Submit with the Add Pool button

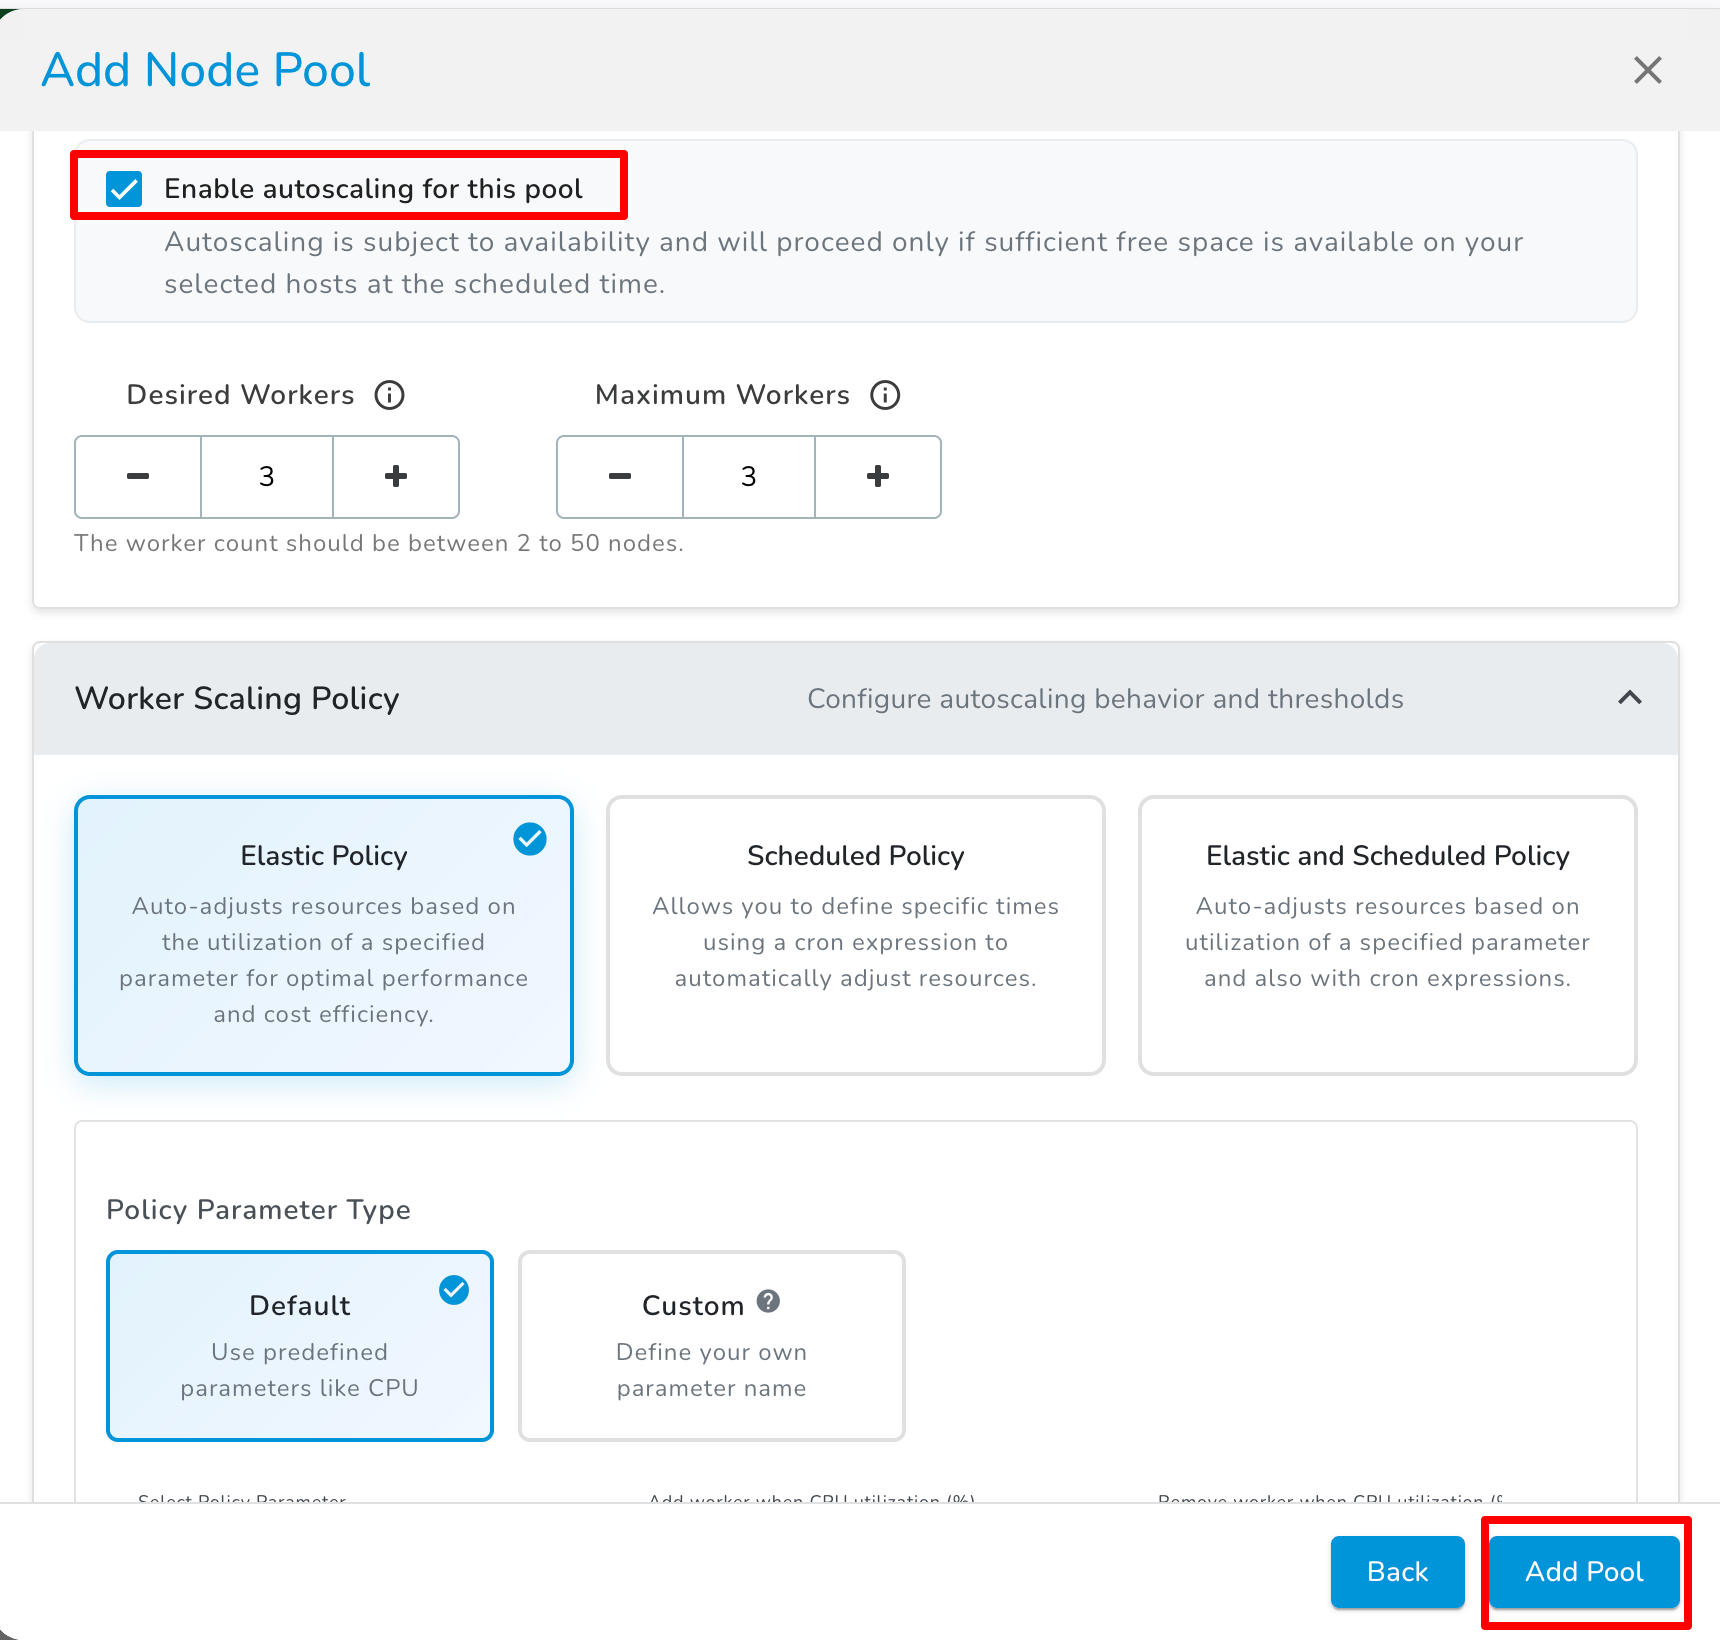pos(1584,1571)
